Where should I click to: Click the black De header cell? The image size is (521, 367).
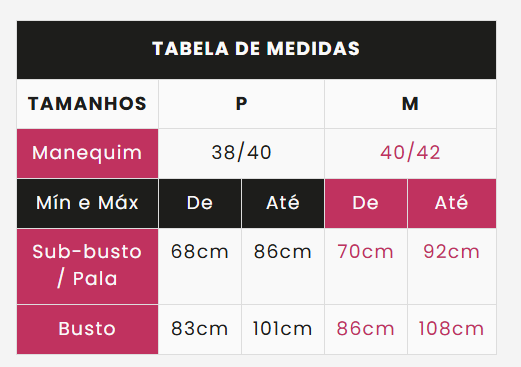pos(200,203)
